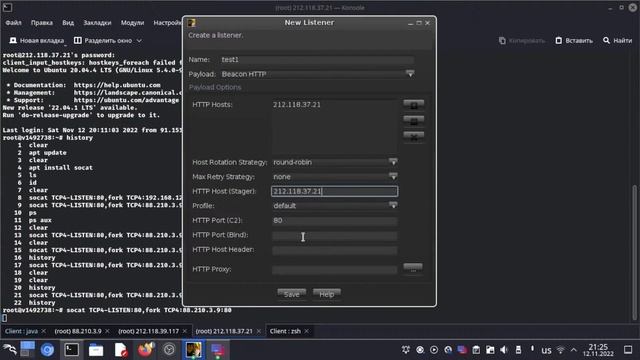Viewport: 640px width, 360px height.
Task: Open the Kali application menu on taskbar
Action: tap(9, 350)
